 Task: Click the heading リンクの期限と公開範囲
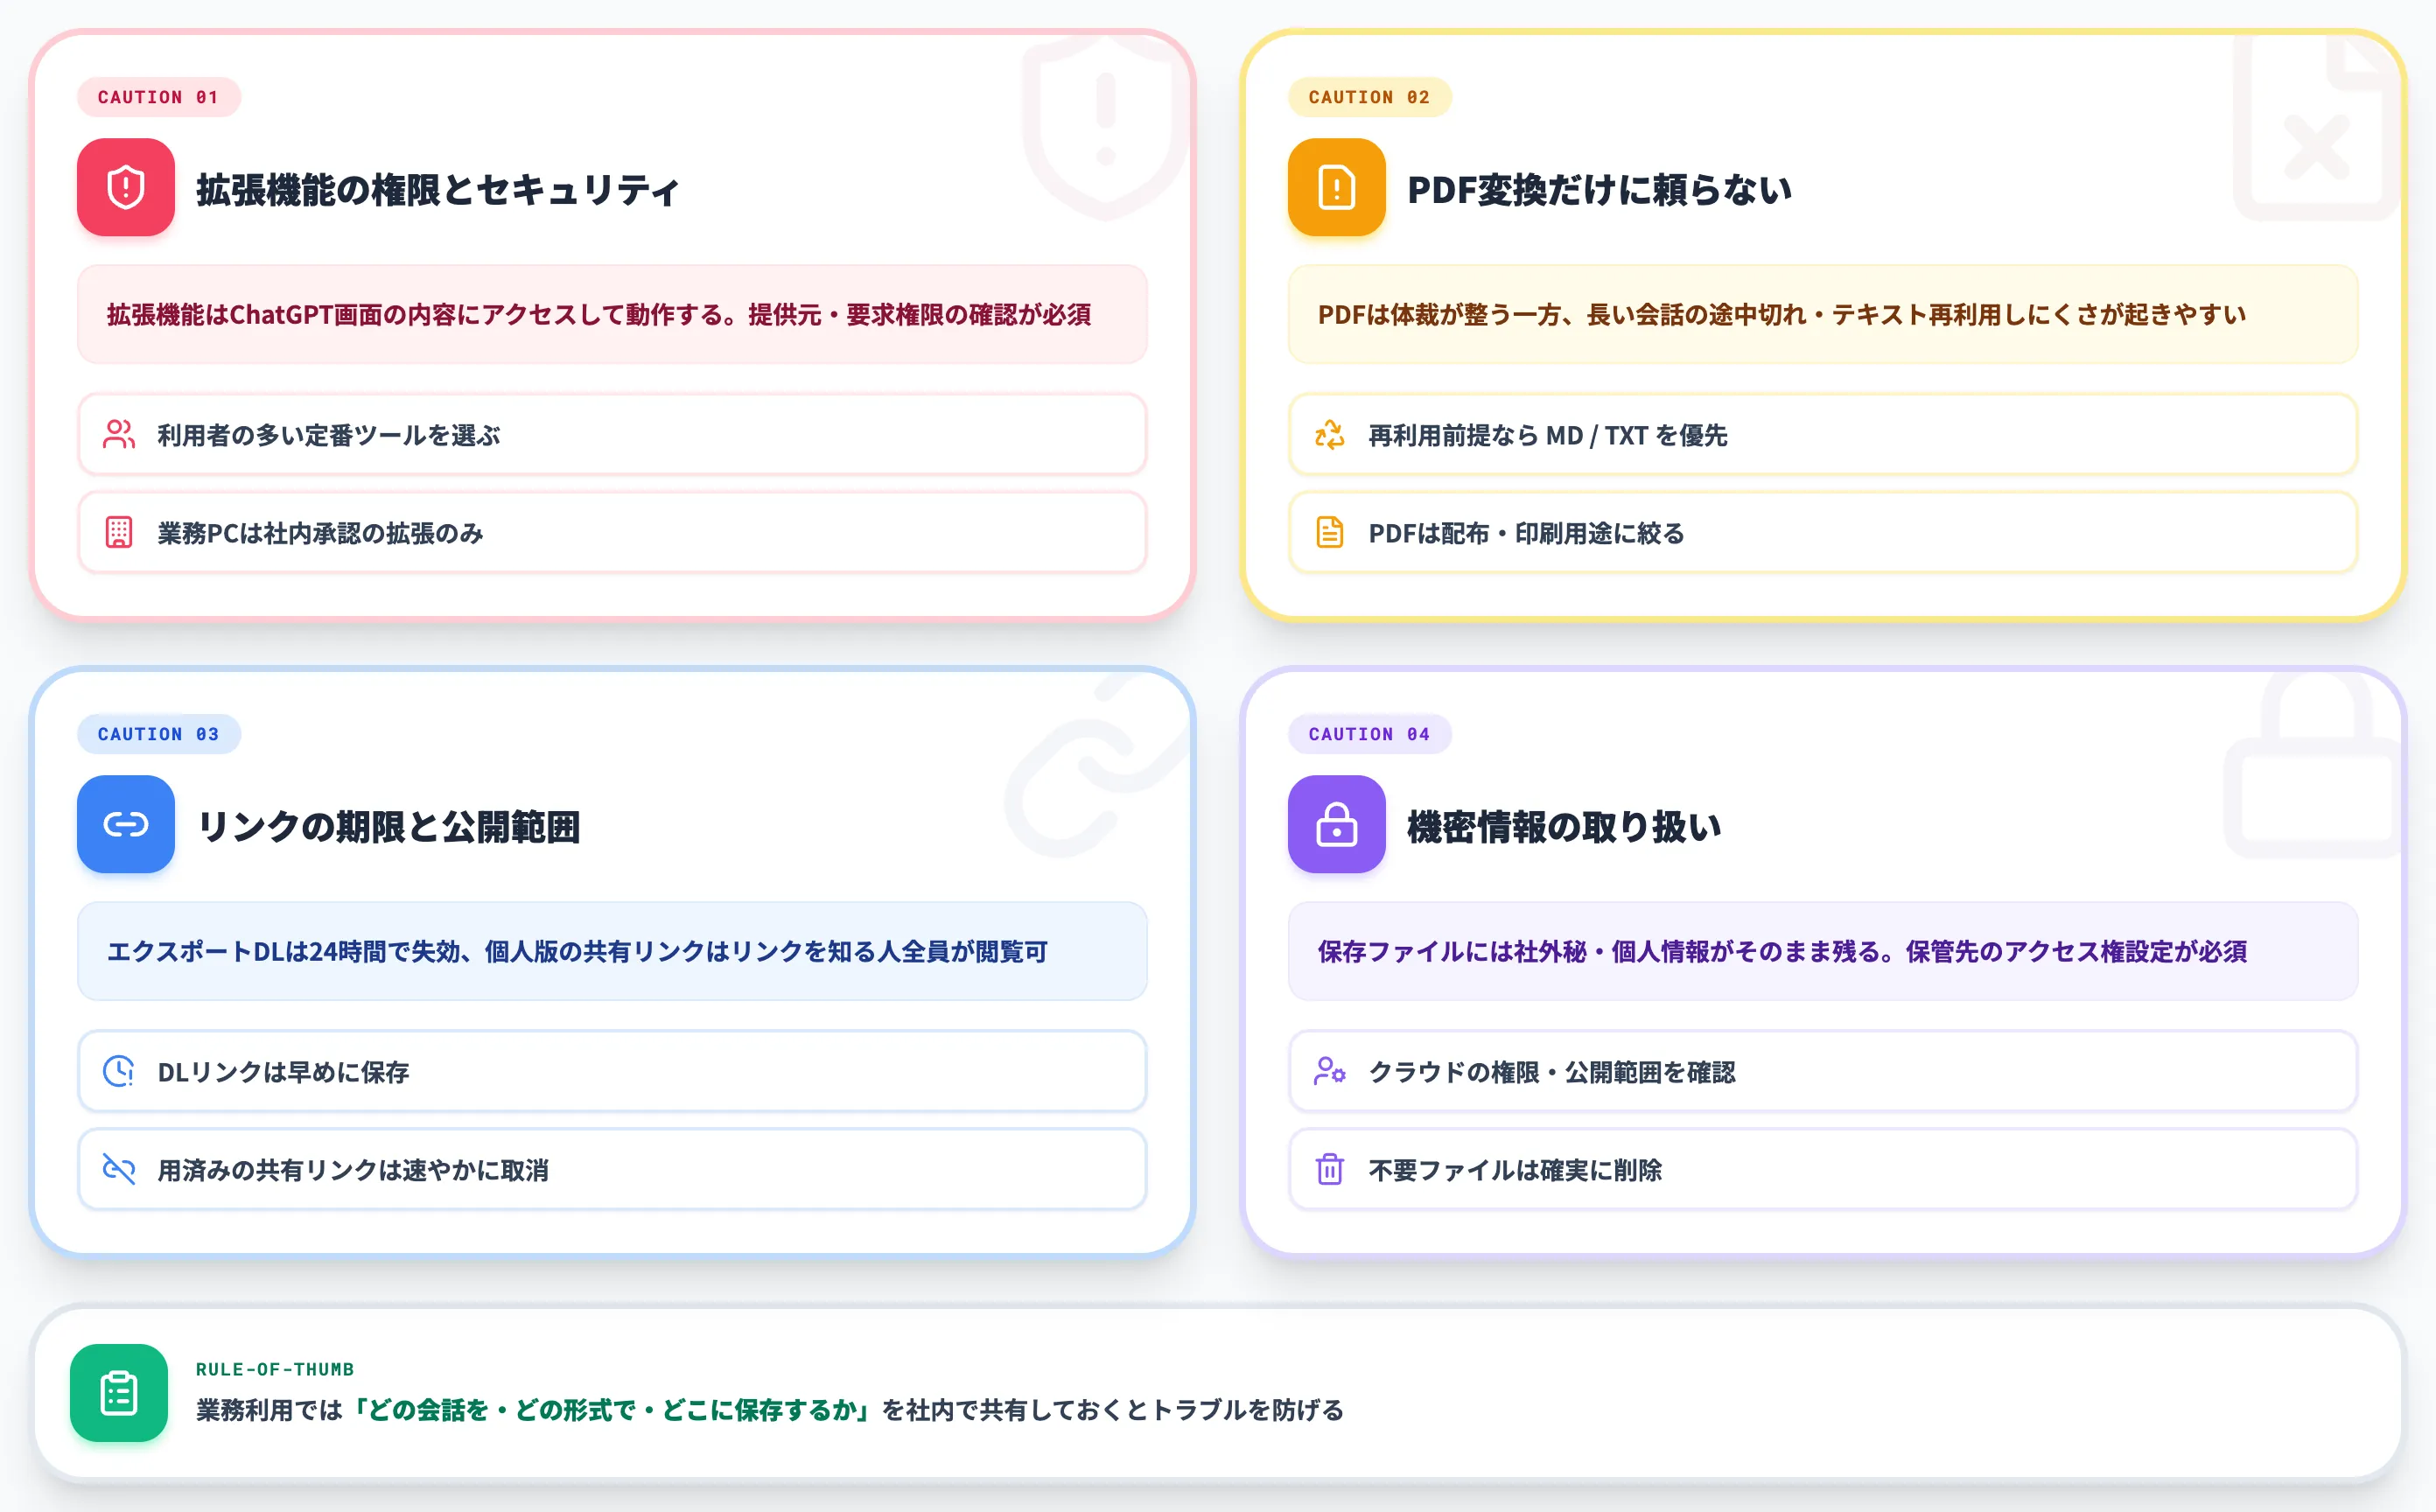(x=388, y=826)
